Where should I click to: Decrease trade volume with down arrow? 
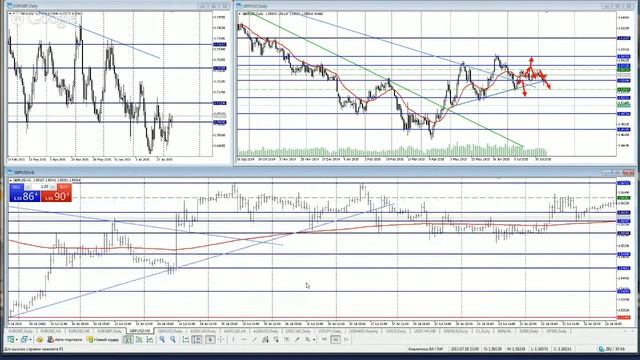[x=28, y=187]
